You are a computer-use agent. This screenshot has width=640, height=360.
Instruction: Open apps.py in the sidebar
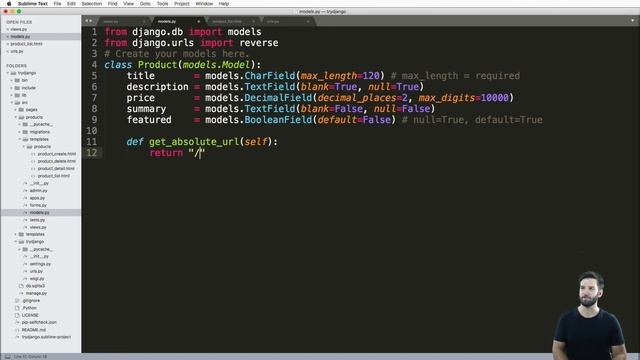37,198
